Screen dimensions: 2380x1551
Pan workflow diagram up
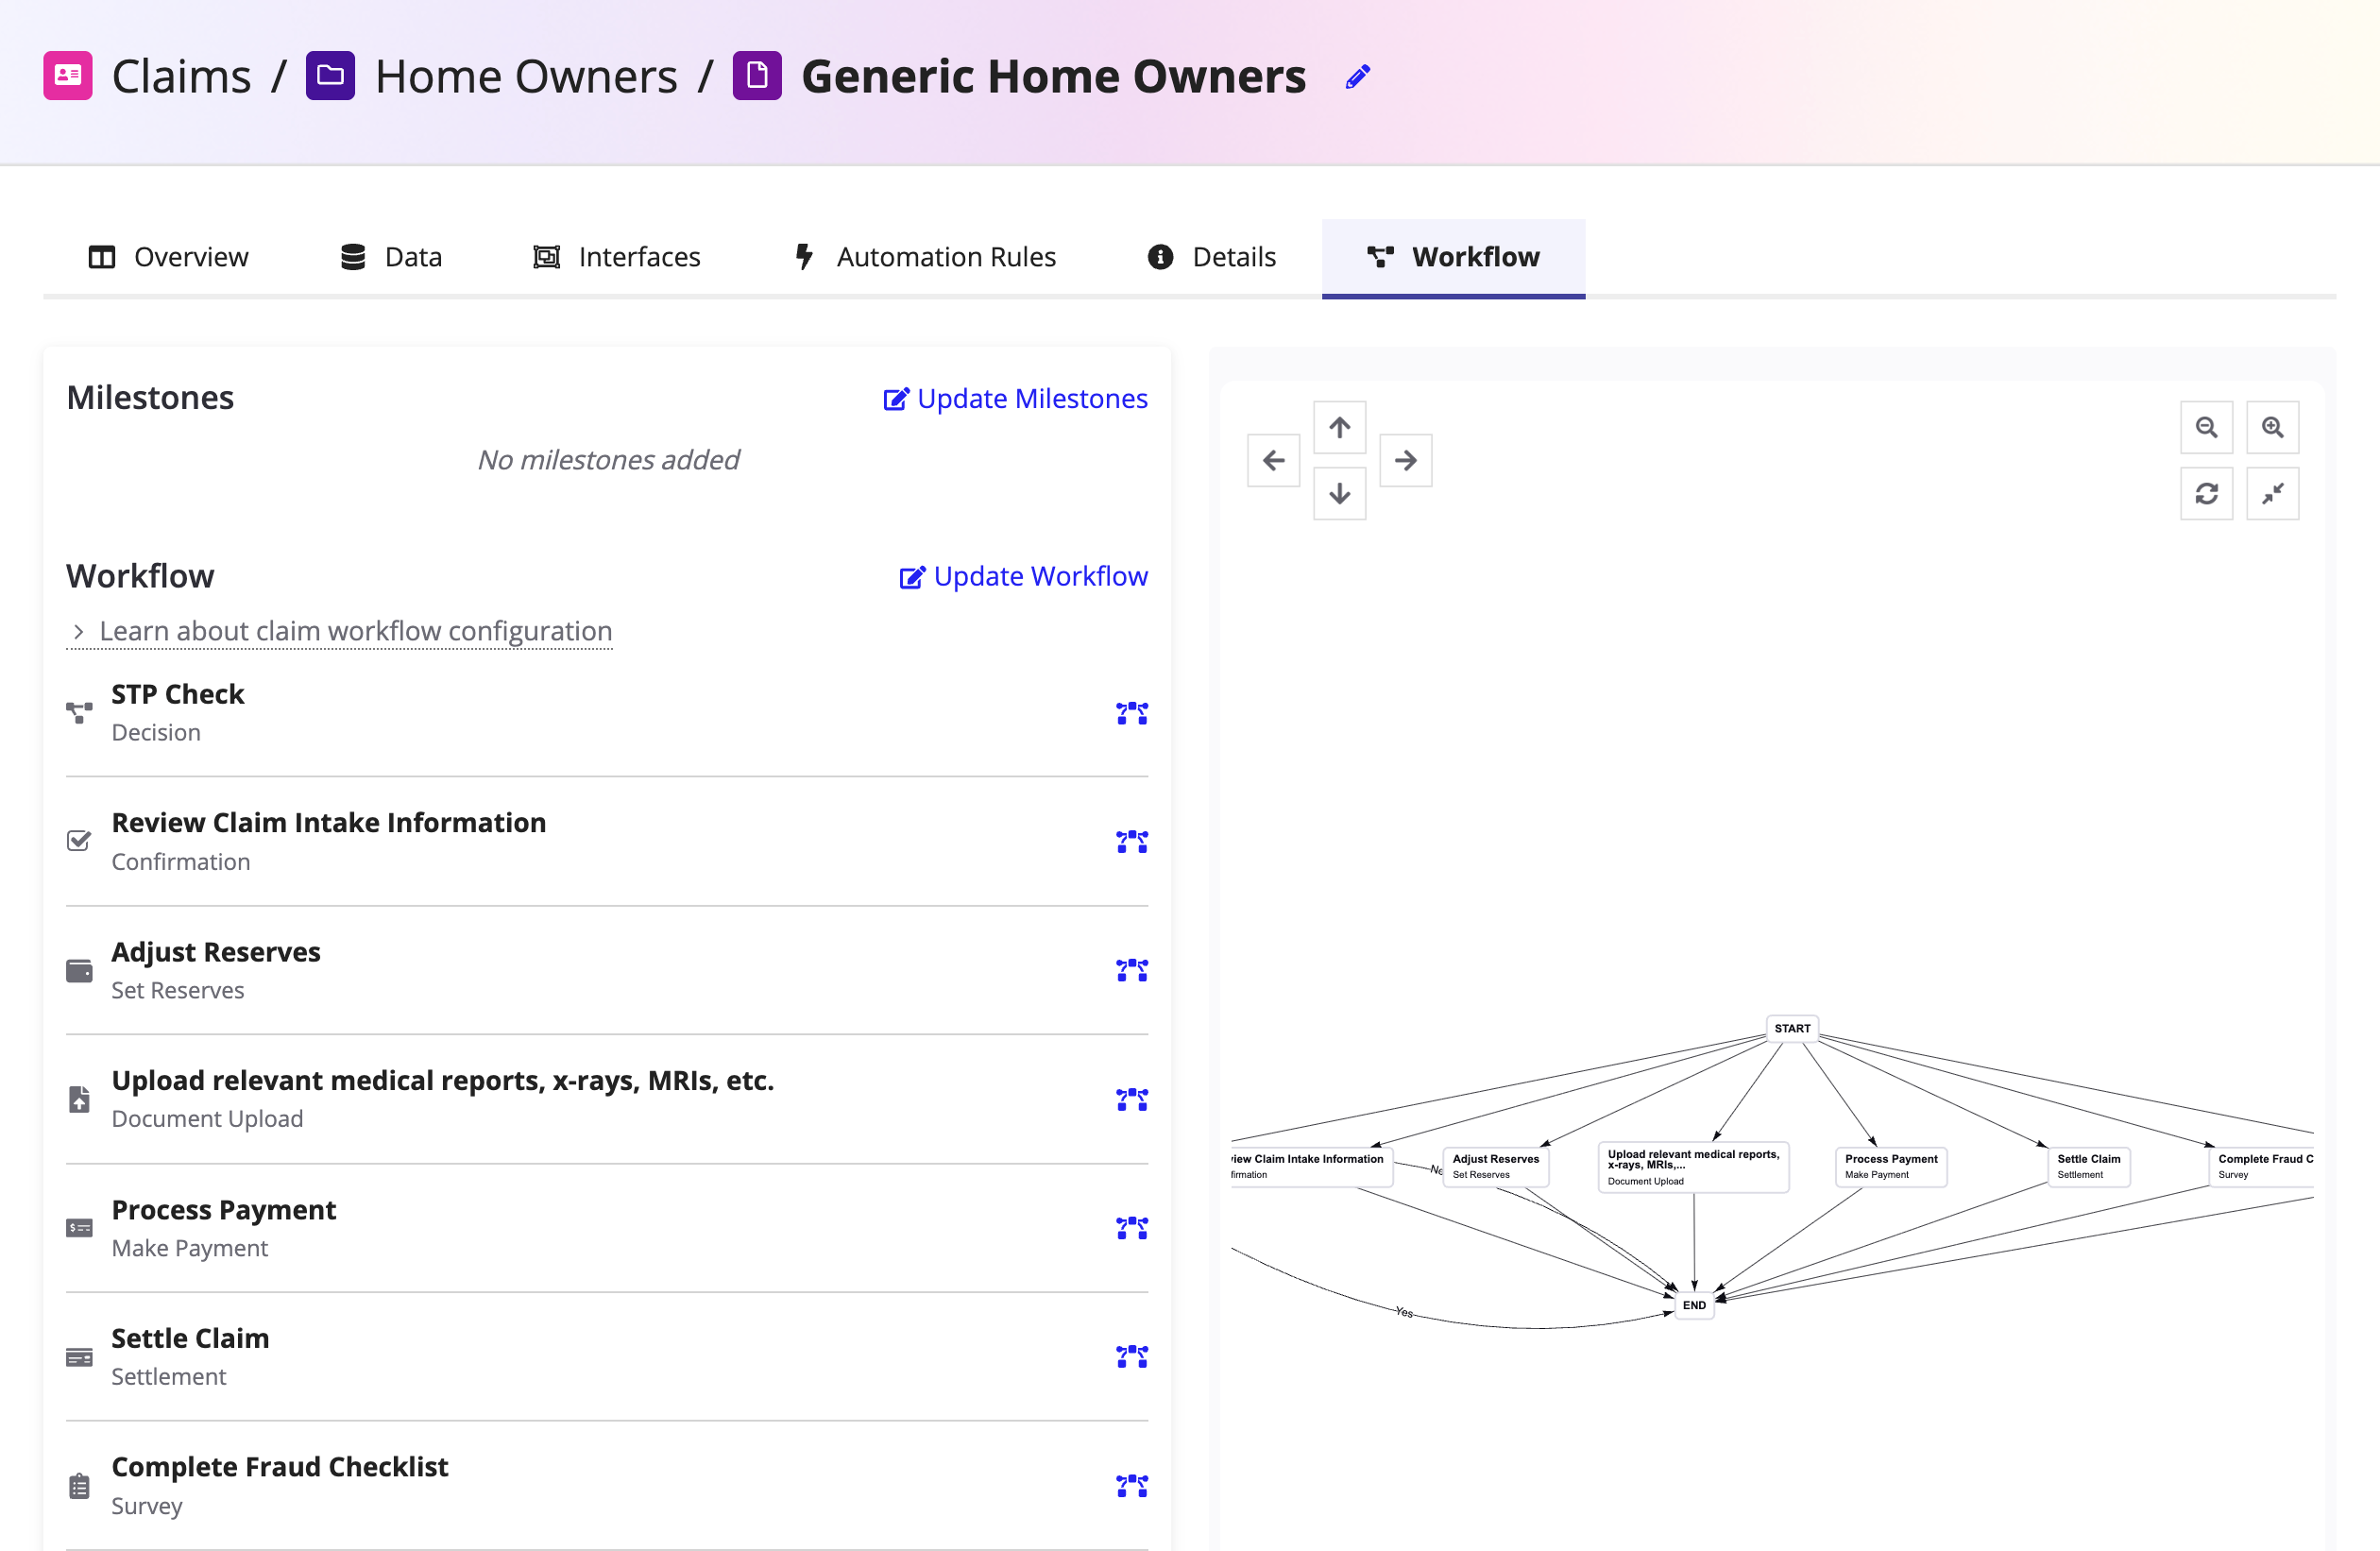(x=1339, y=427)
